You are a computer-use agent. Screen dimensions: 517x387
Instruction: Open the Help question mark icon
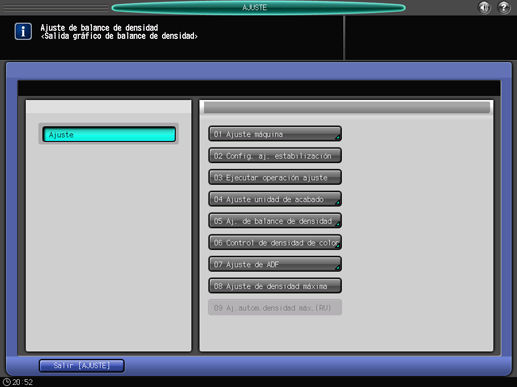point(504,7)
